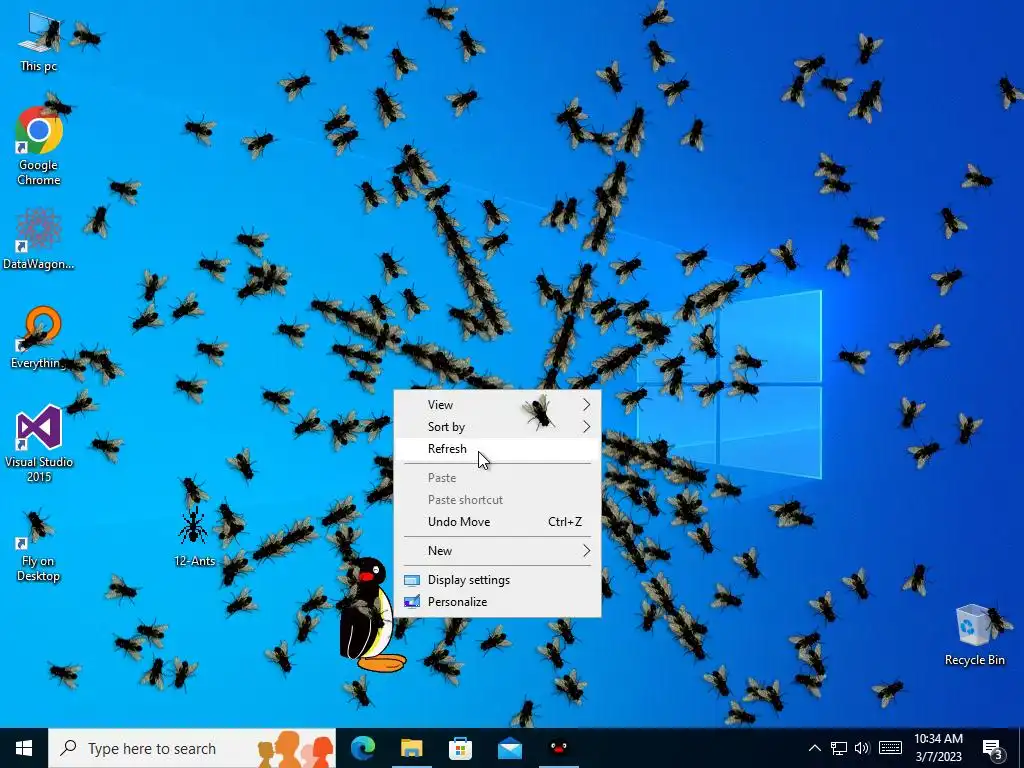Open the volume speaker tray icon
Viewport: 1024px width, 768px height.
[x=862, y=748]
